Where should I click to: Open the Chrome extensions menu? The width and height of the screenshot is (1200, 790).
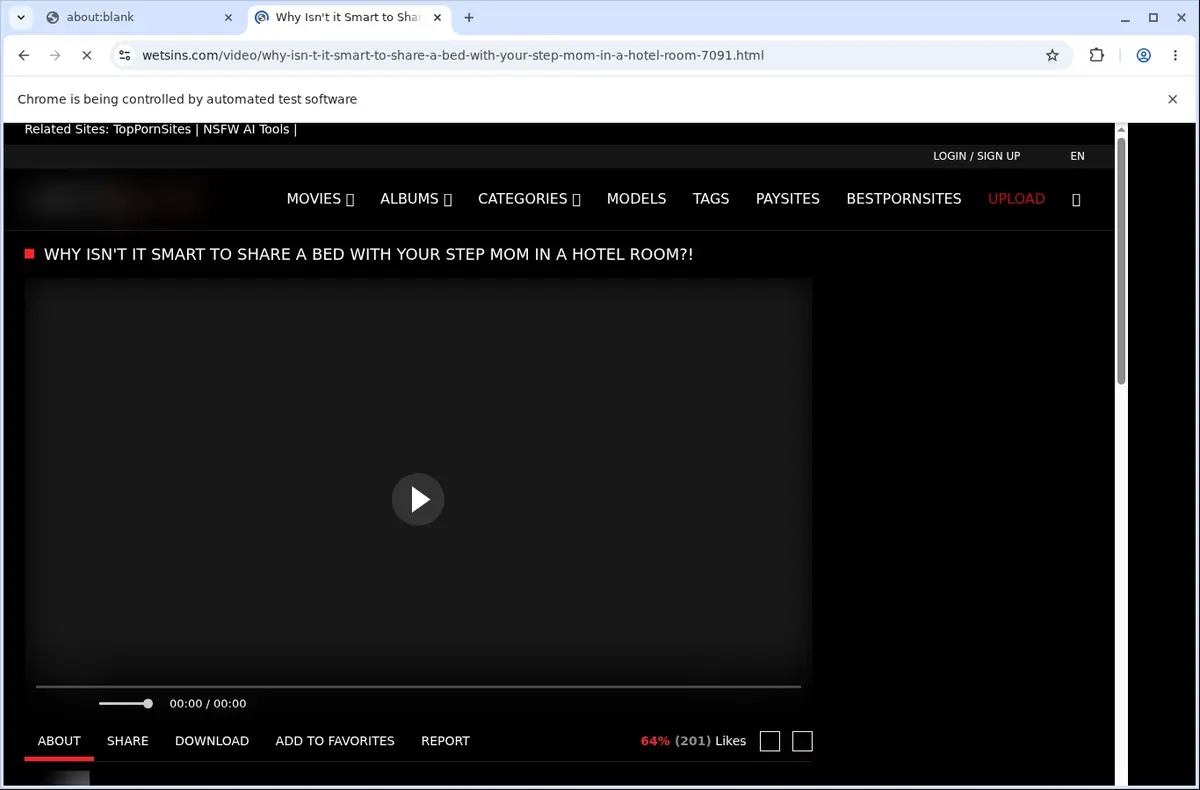[1097, 55]
